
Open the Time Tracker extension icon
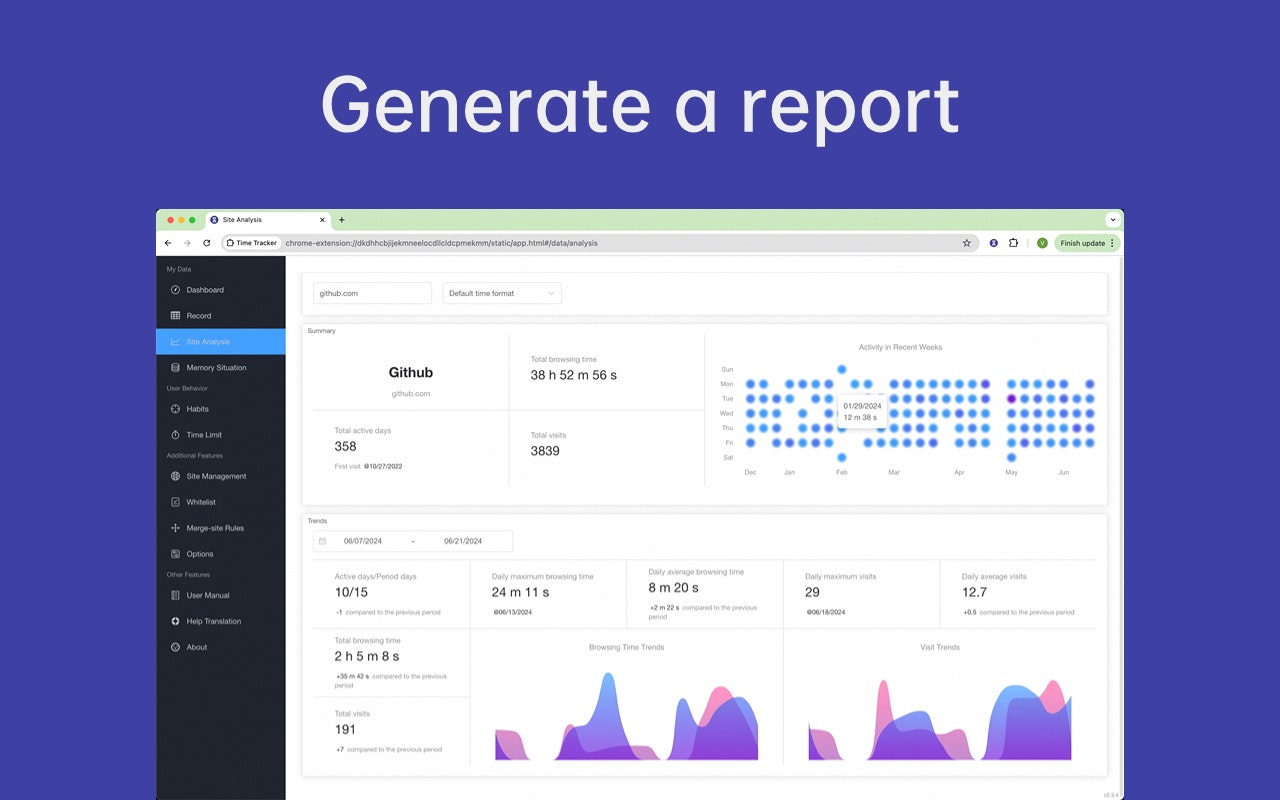[x=251, y=243]
